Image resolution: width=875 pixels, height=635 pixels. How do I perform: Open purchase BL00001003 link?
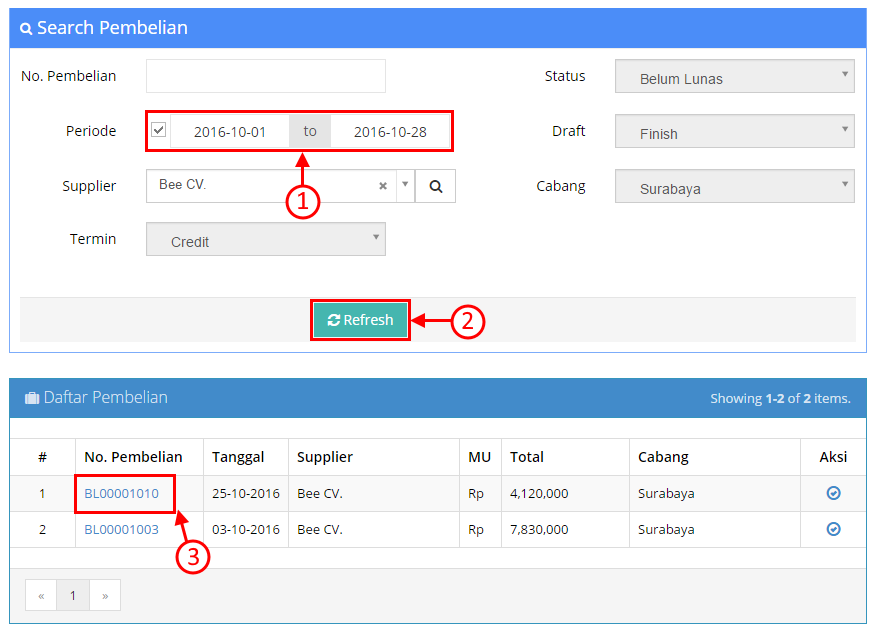(121, 529)
